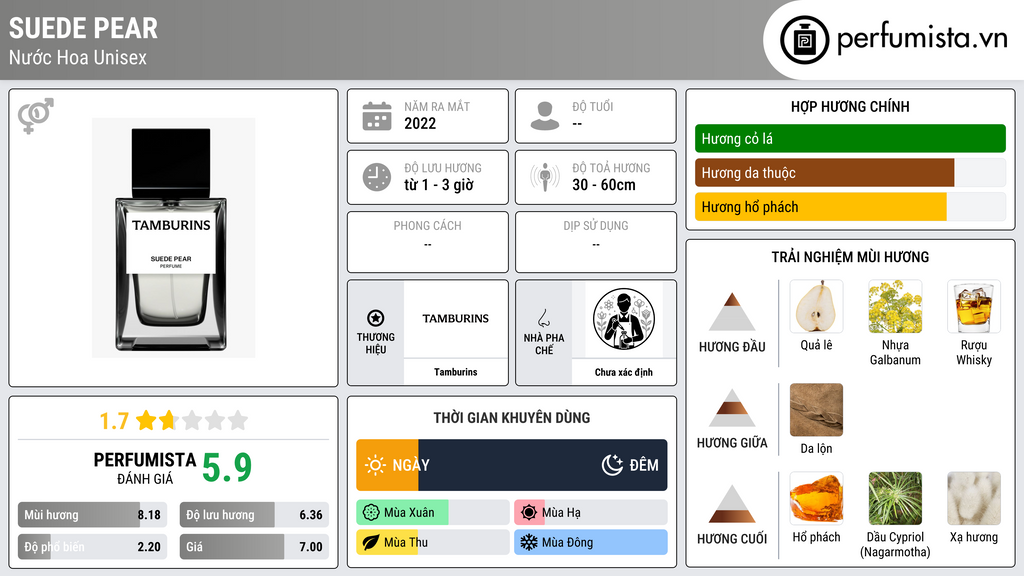Open the Nhựa Galbanum note image
The image size is (1024, 576).
click(x=895, y=306)
